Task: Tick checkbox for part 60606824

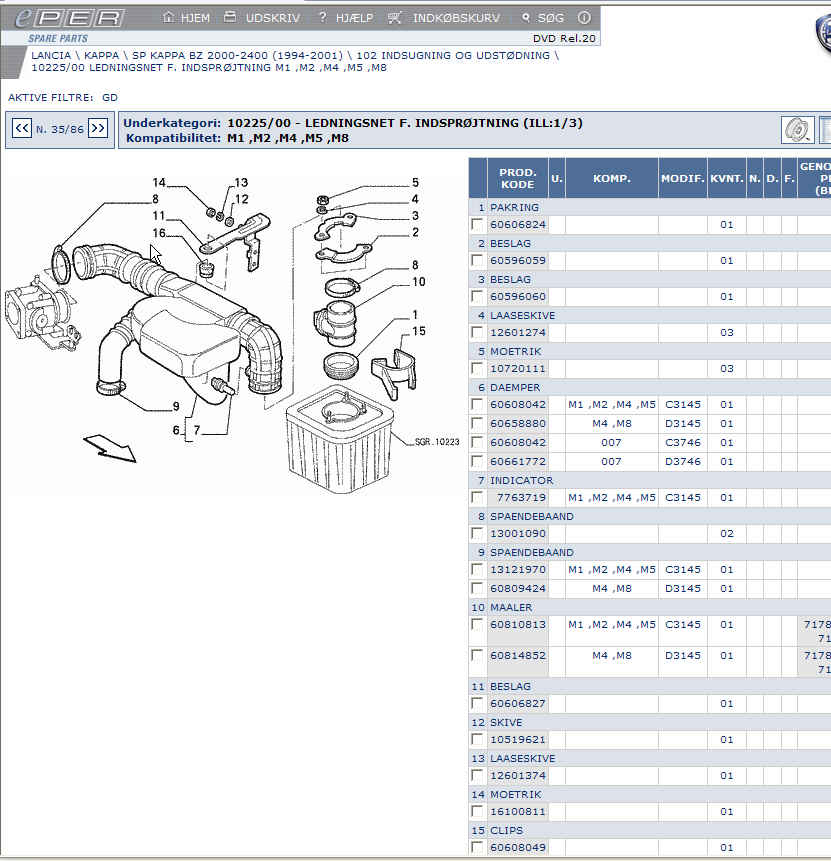Action: [477, 225]
